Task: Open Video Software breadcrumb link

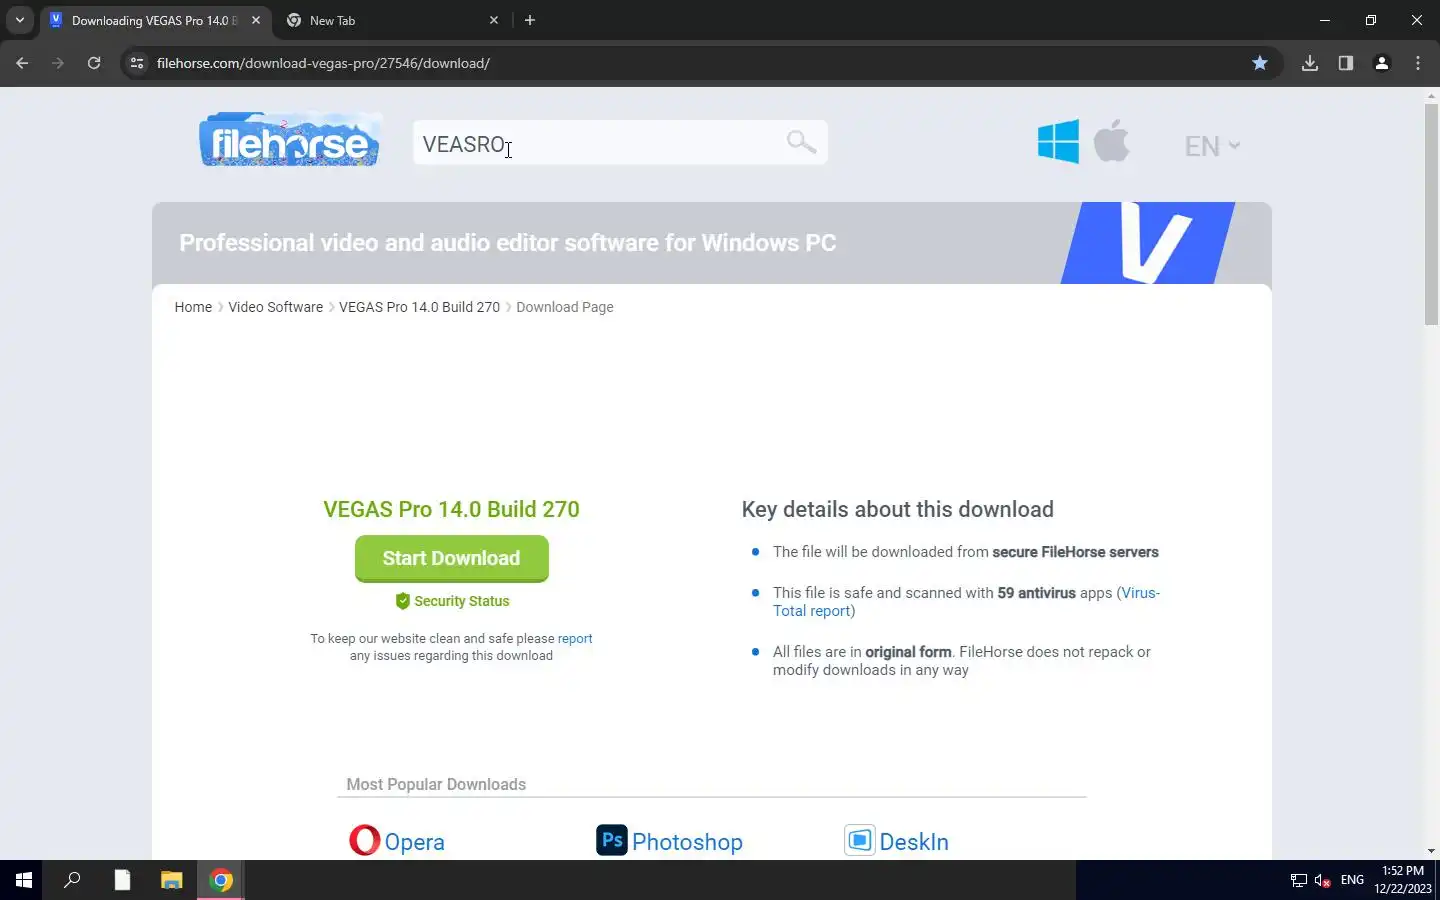Action: point(275,307)
